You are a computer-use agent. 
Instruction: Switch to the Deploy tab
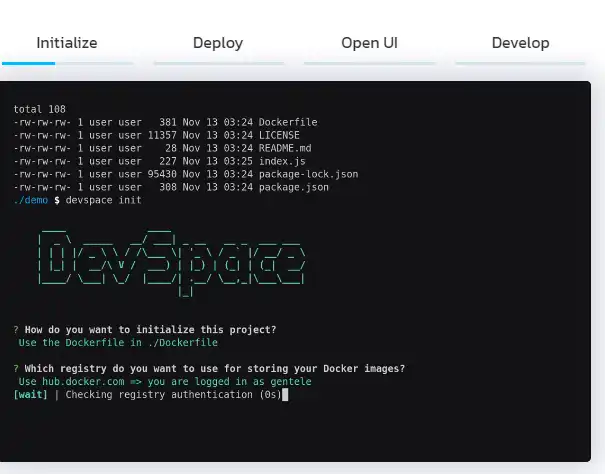218,43
